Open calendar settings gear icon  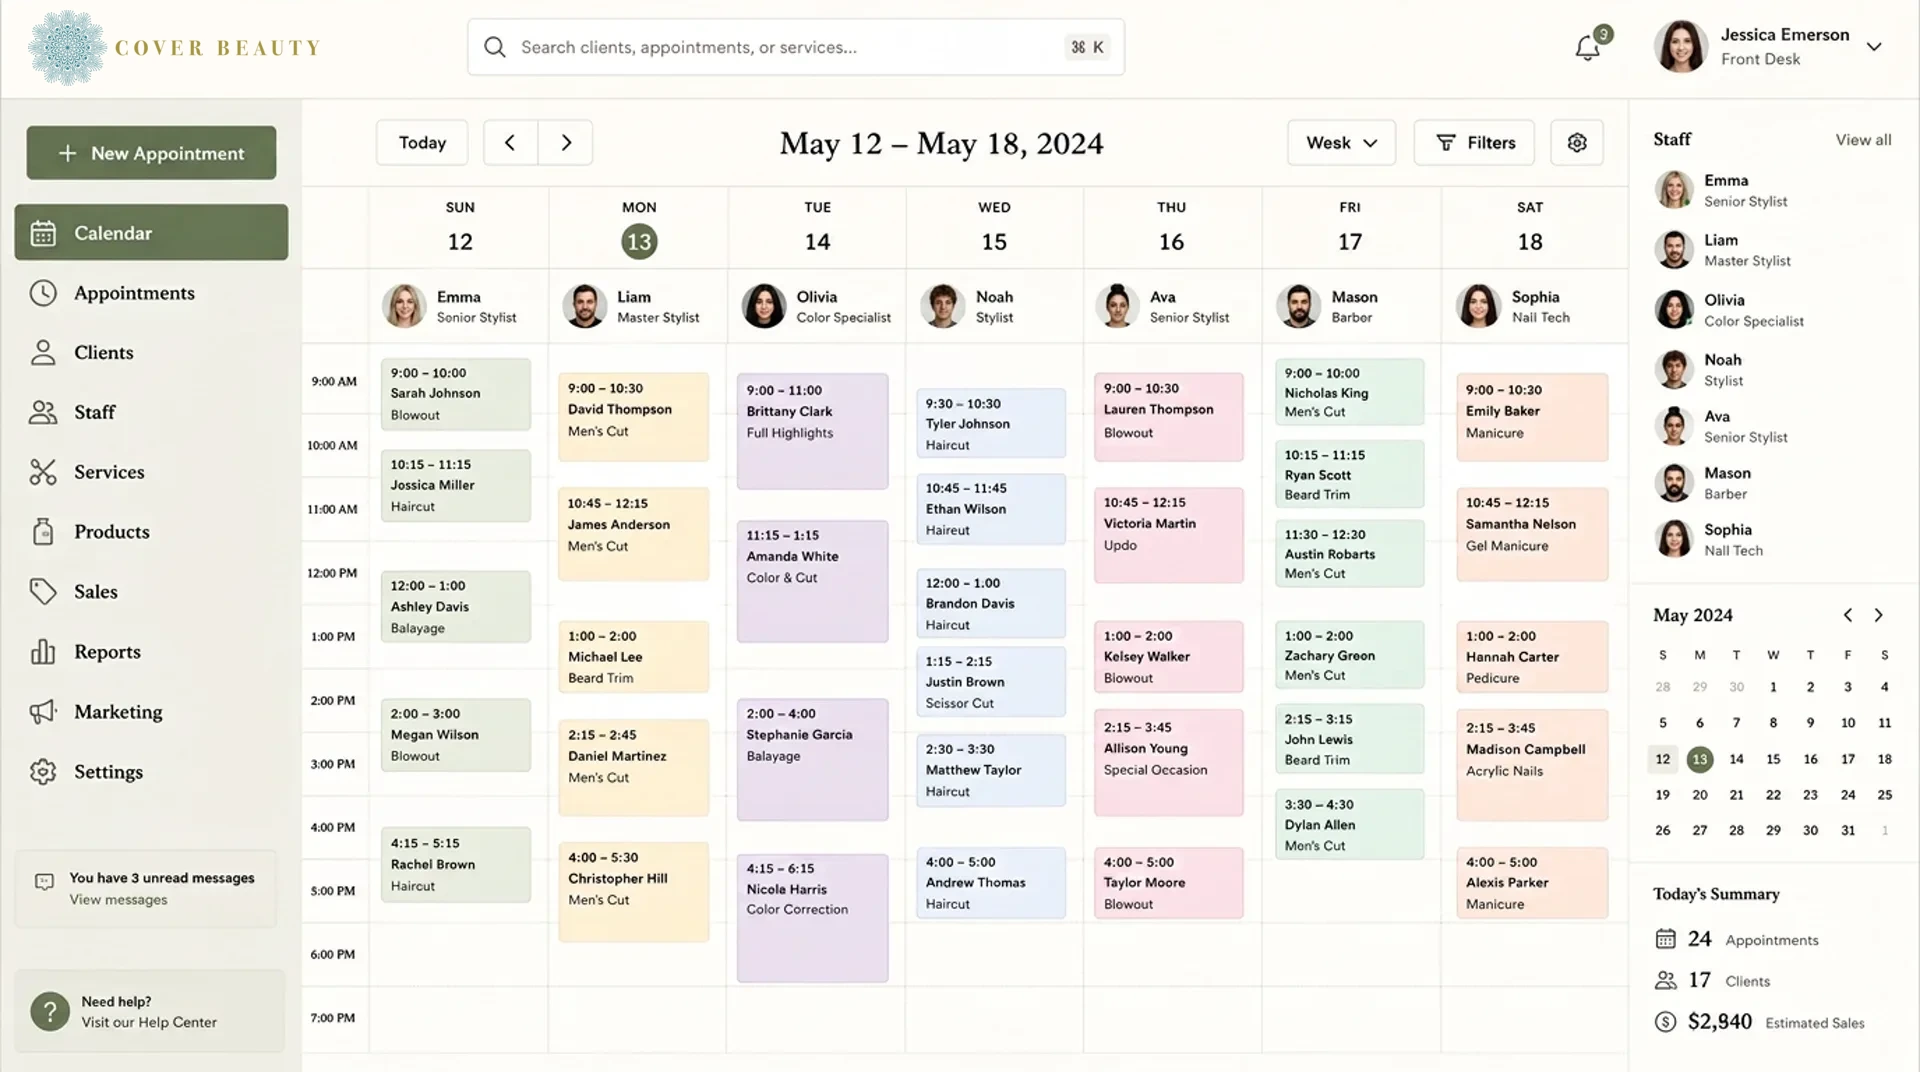click(1577, 143)
